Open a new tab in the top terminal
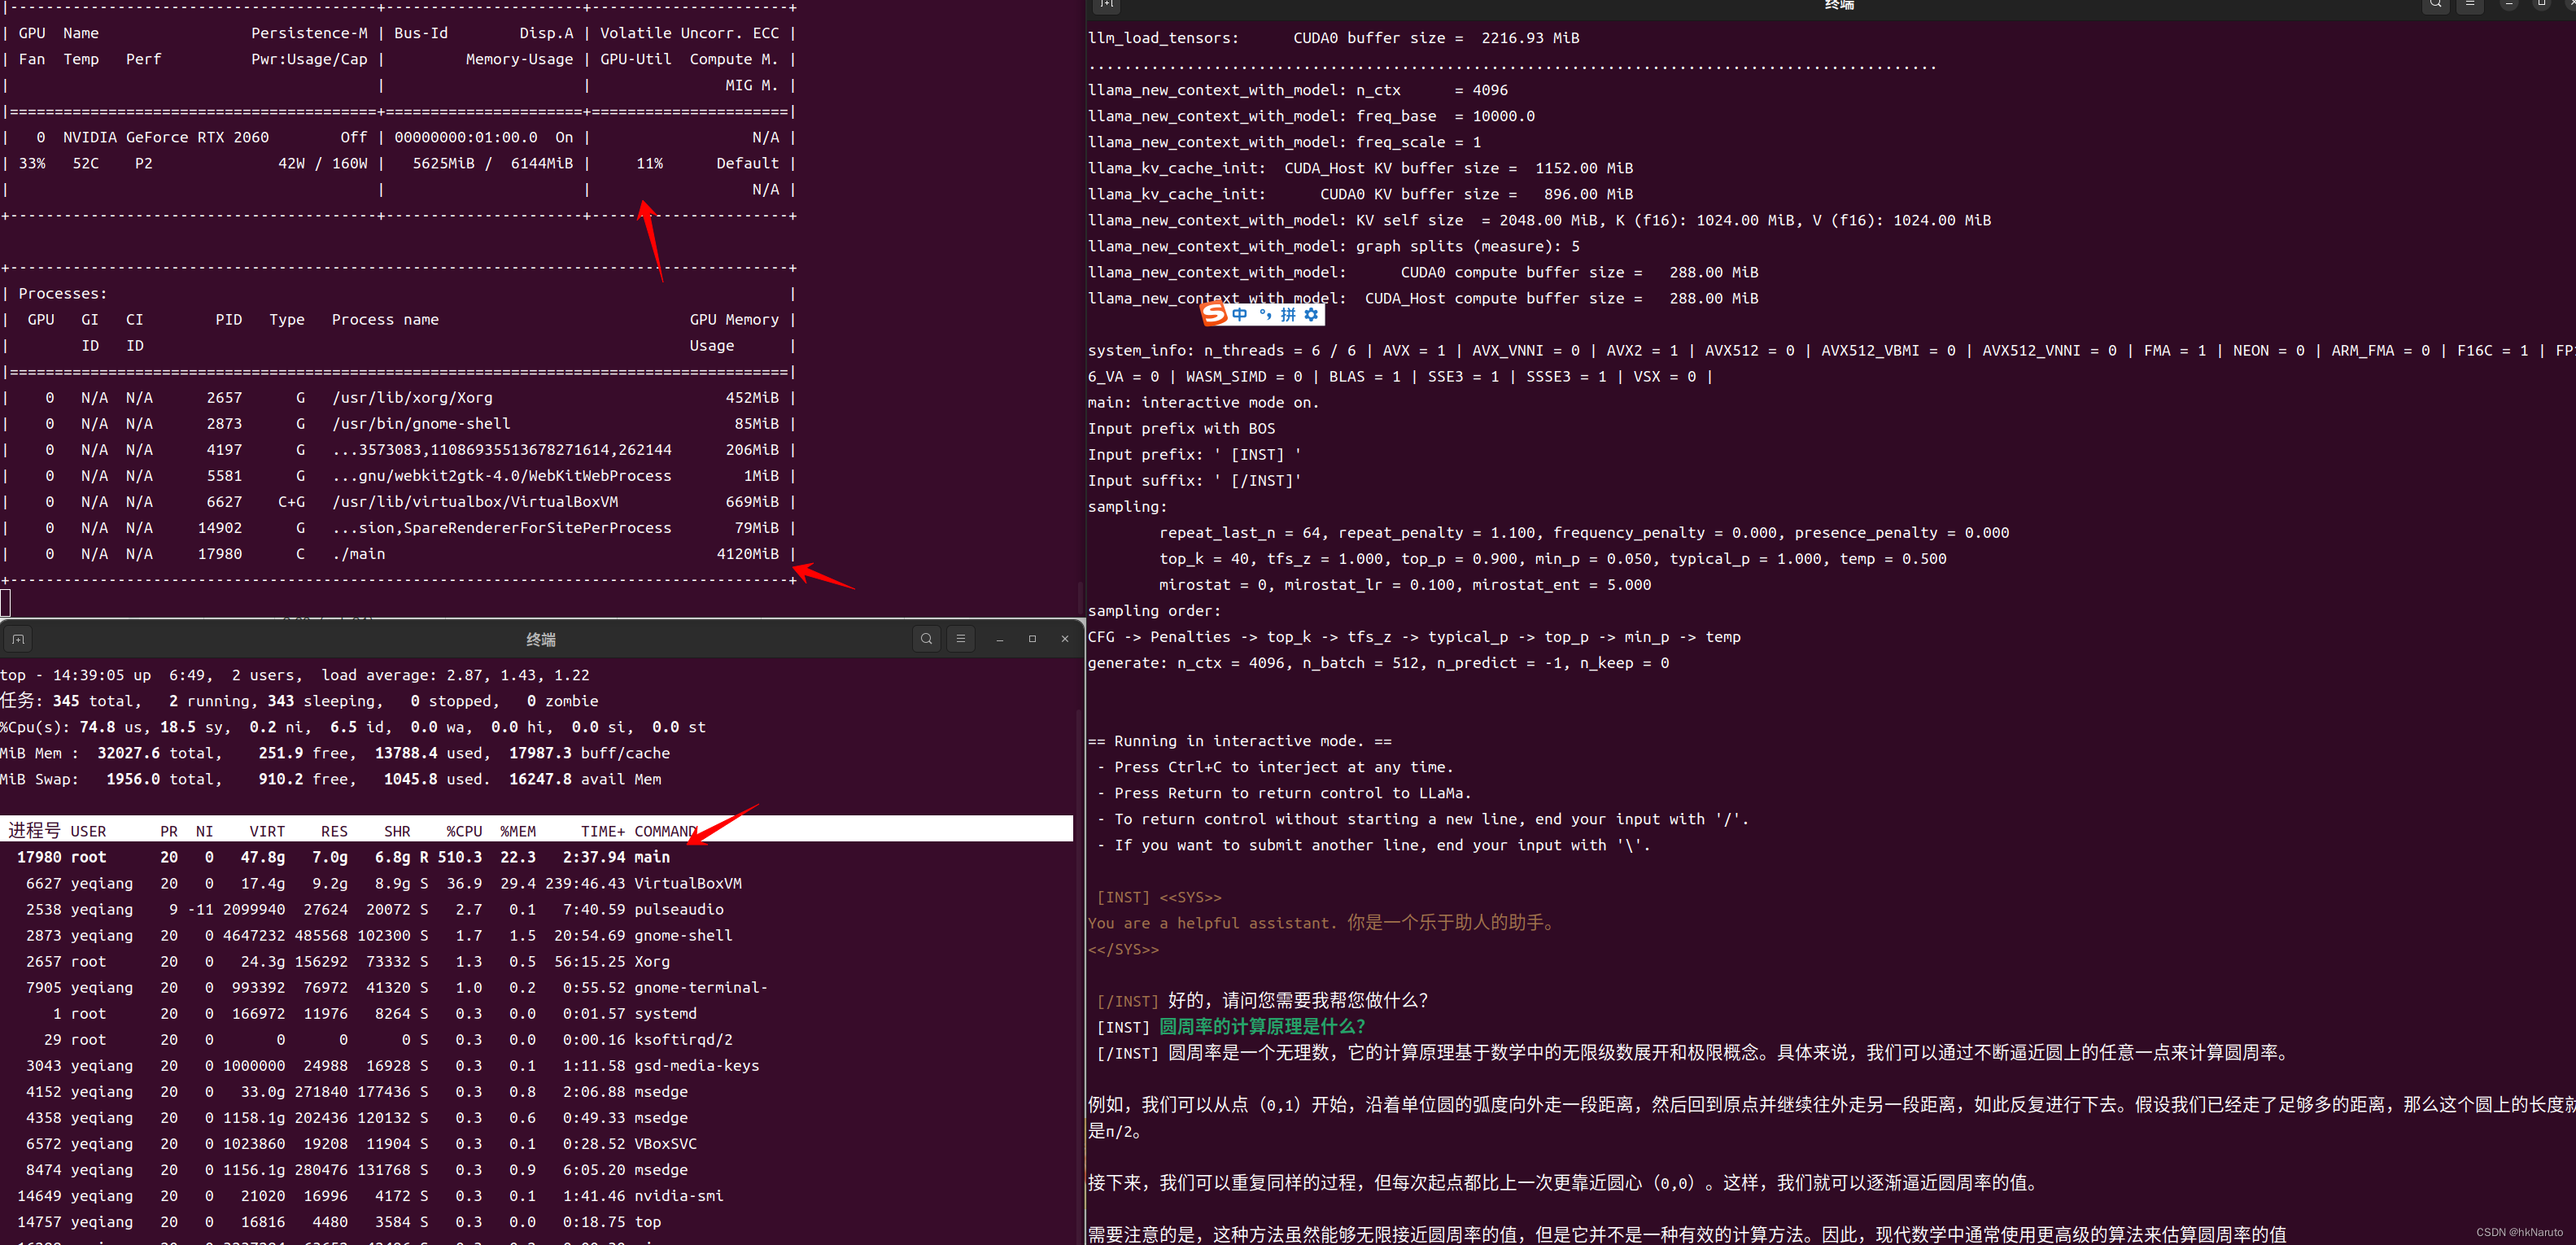 click(x=18, y=639)
